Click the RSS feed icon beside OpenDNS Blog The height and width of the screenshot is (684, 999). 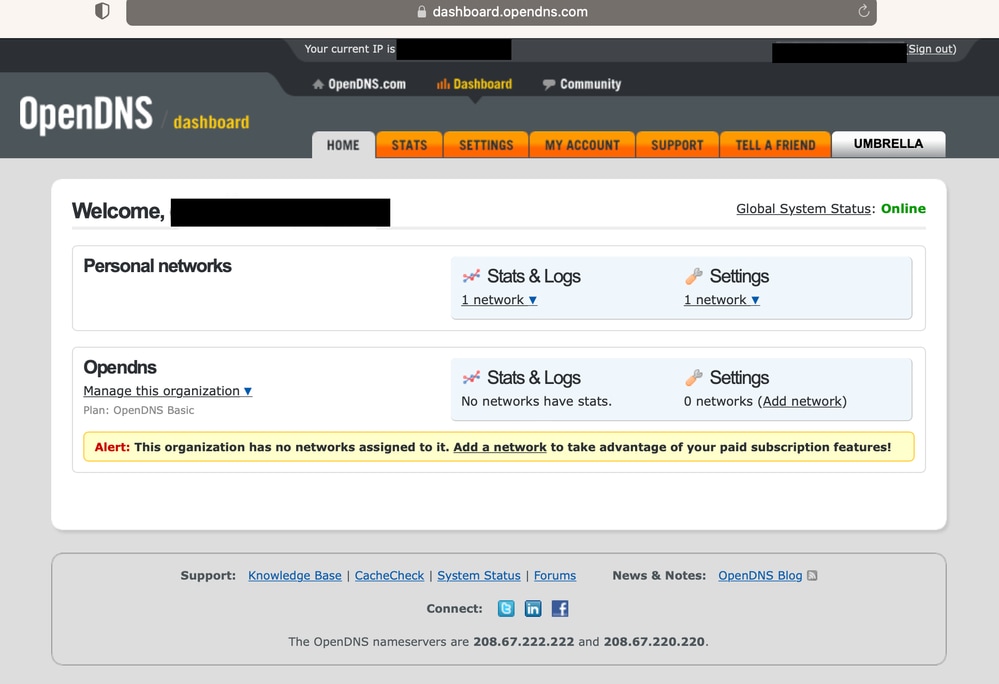click(812, 576)
